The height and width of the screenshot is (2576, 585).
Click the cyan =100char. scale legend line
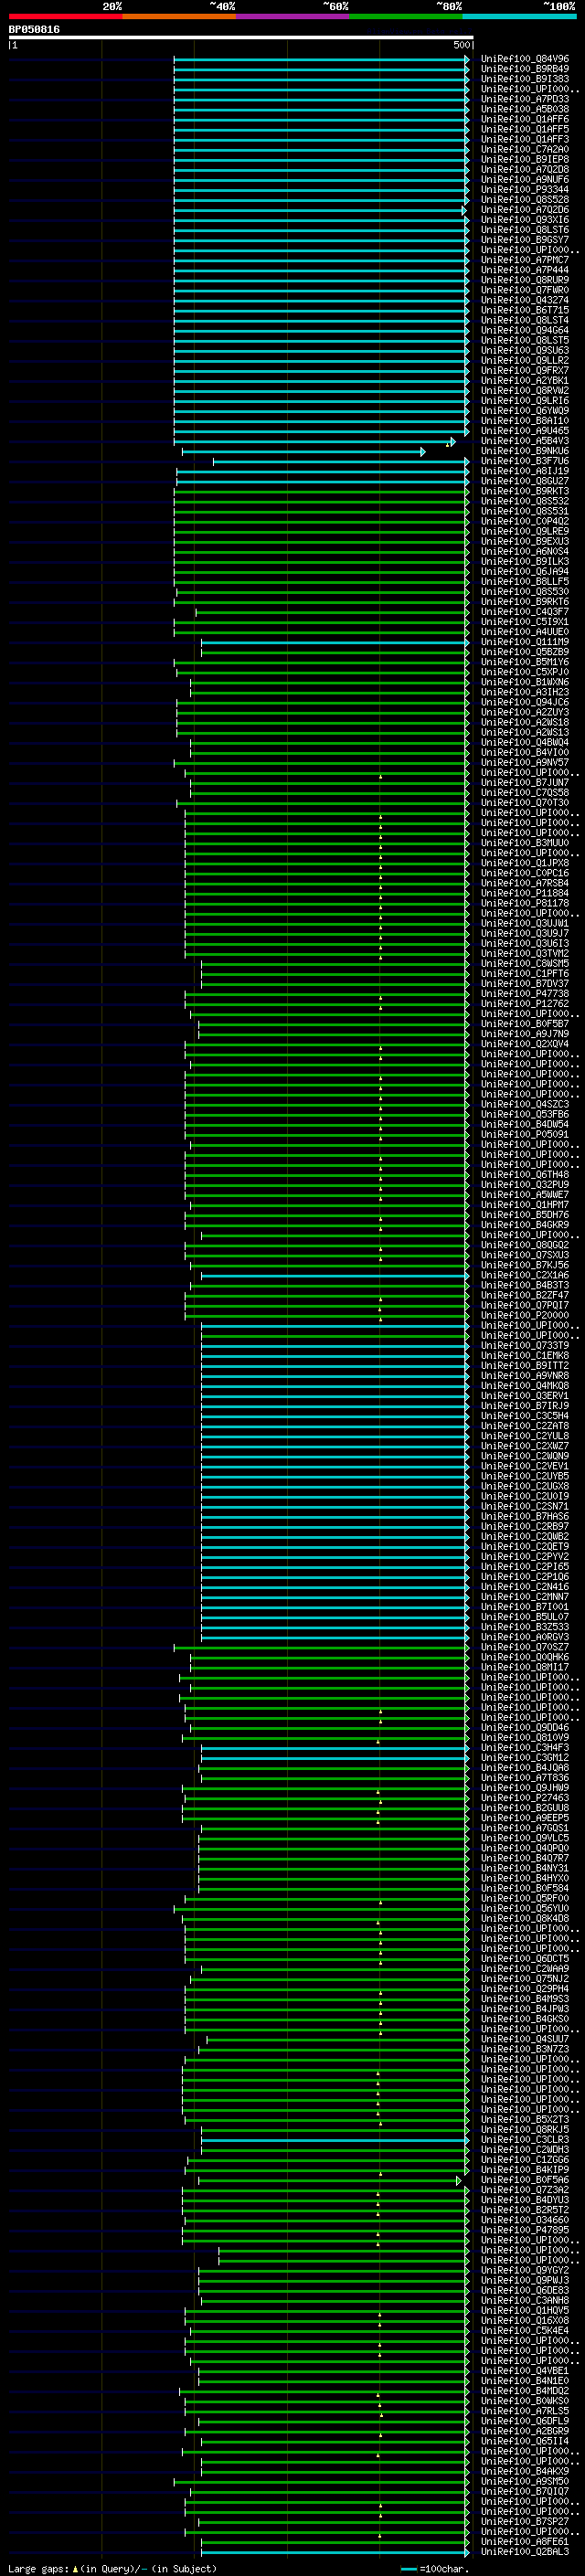pyautogui.click(x=408, y=2569)
